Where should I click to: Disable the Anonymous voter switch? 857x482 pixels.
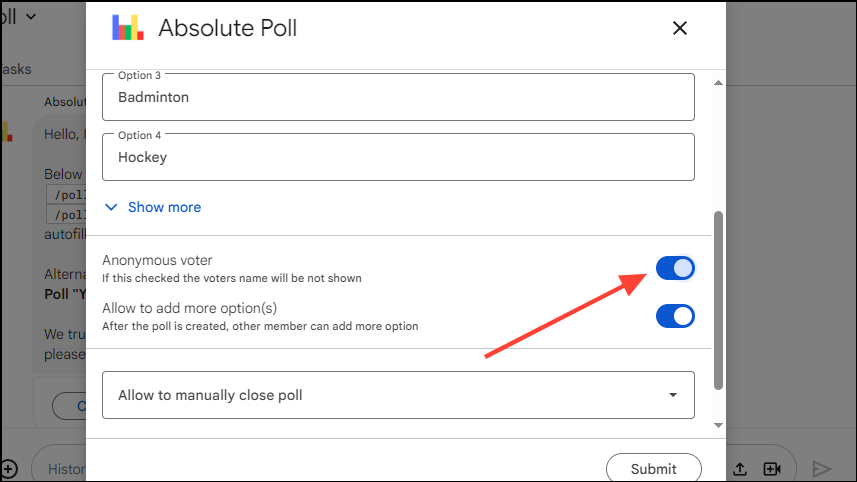click(675, 268)
